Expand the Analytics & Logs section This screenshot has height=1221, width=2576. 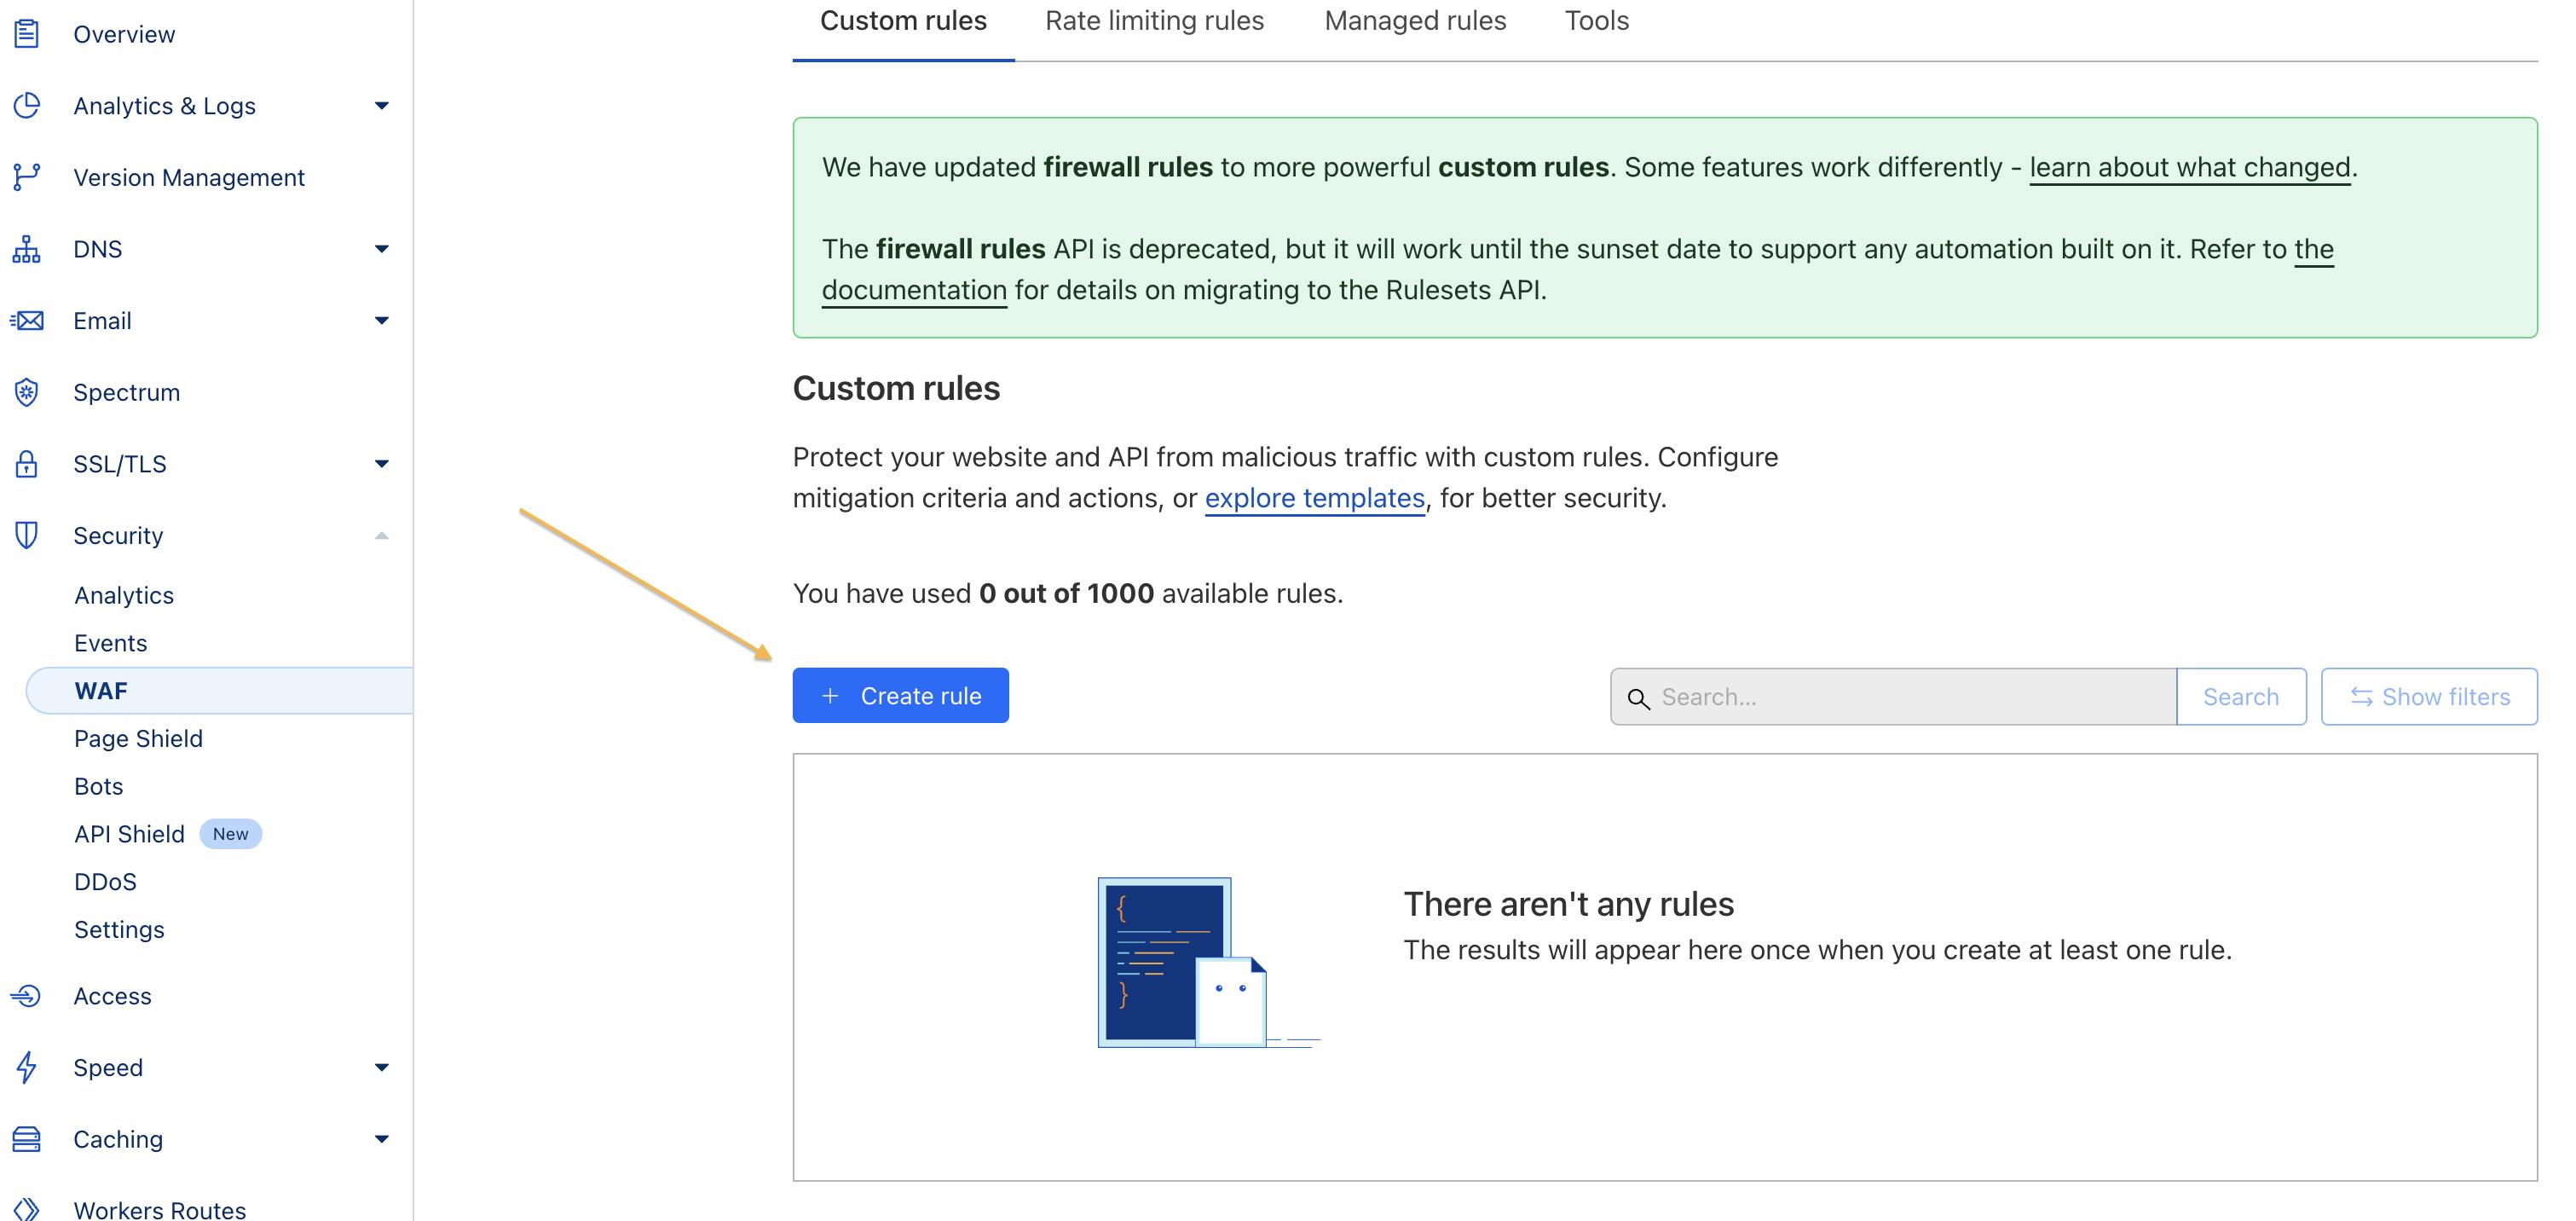click(x=381, y=106)
